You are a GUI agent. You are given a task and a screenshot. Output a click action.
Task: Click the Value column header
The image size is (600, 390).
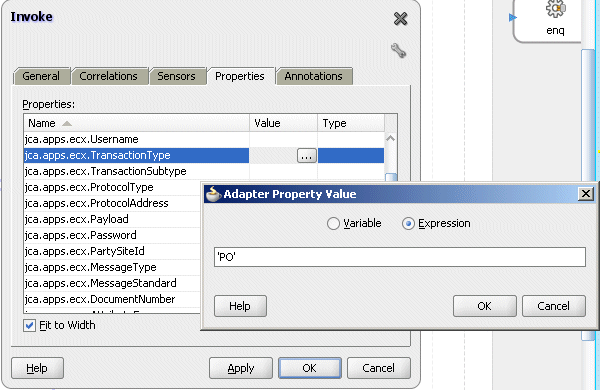pos(284,123)
